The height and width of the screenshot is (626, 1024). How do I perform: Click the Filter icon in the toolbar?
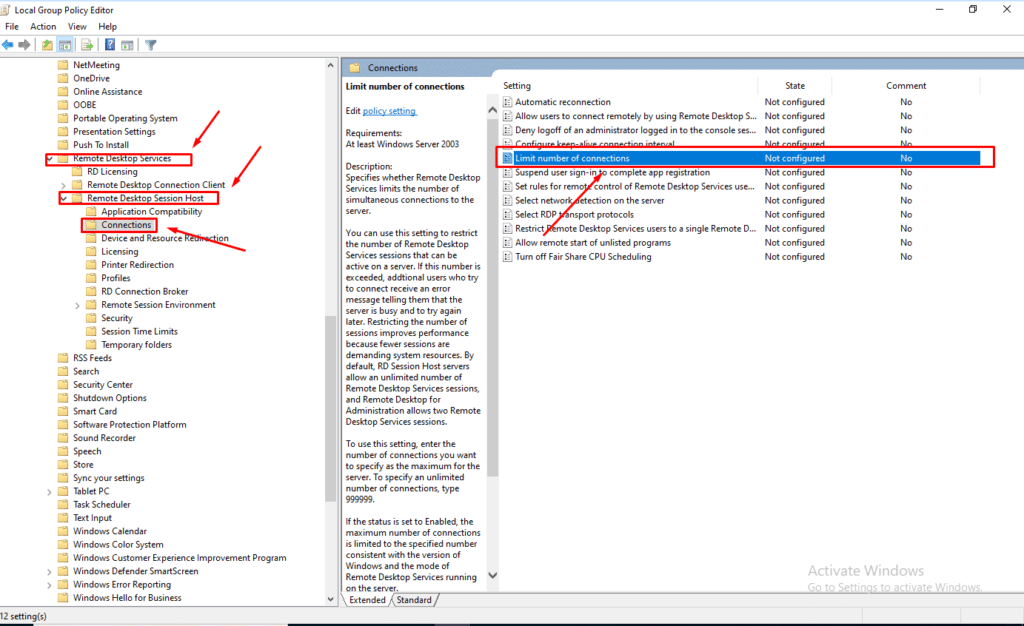151,44
